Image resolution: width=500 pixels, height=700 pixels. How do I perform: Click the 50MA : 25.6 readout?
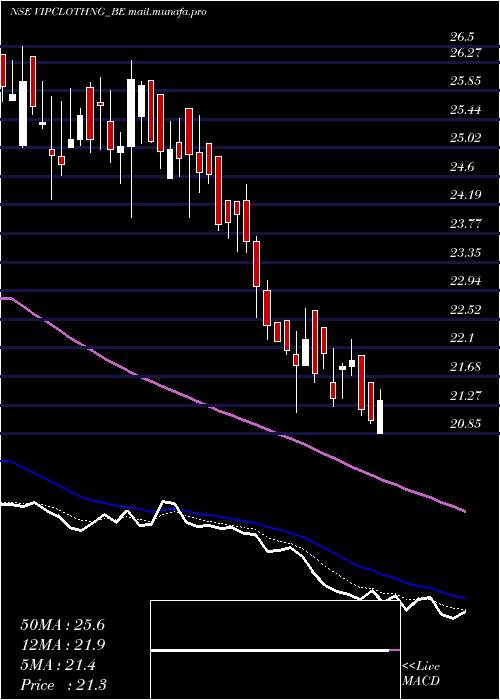[62, 625]
